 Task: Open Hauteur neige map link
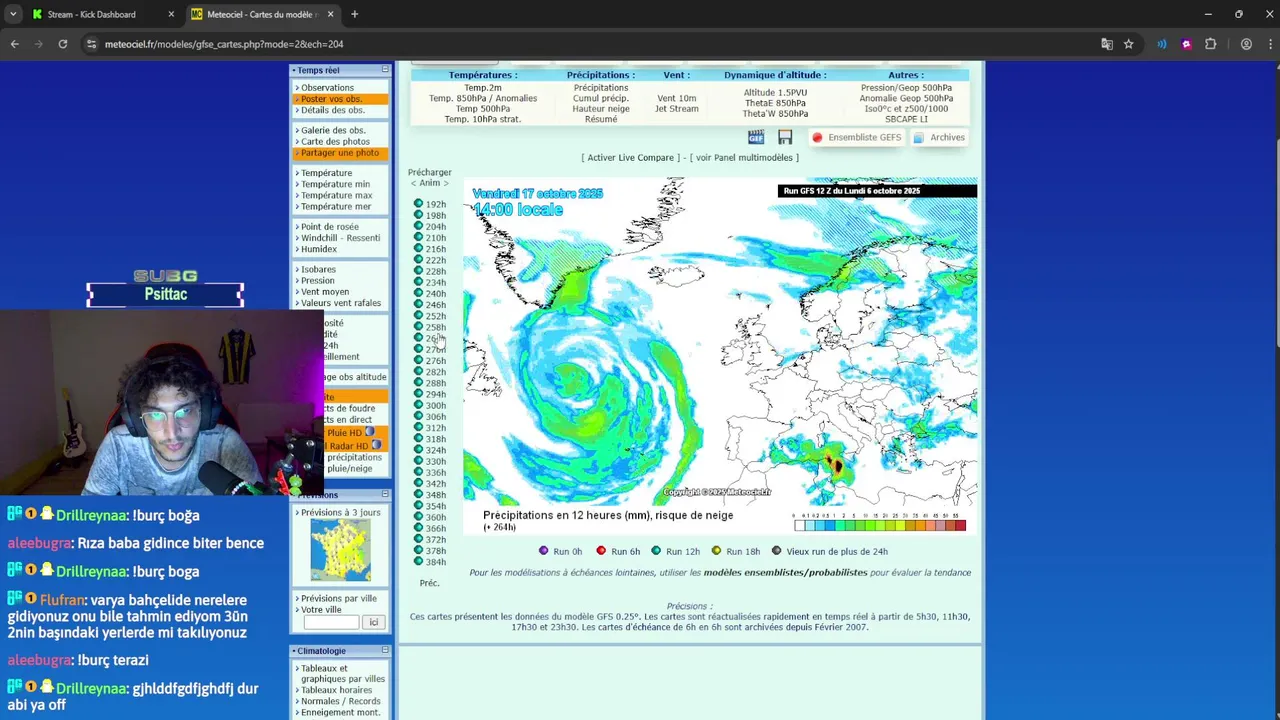[601, 109]
